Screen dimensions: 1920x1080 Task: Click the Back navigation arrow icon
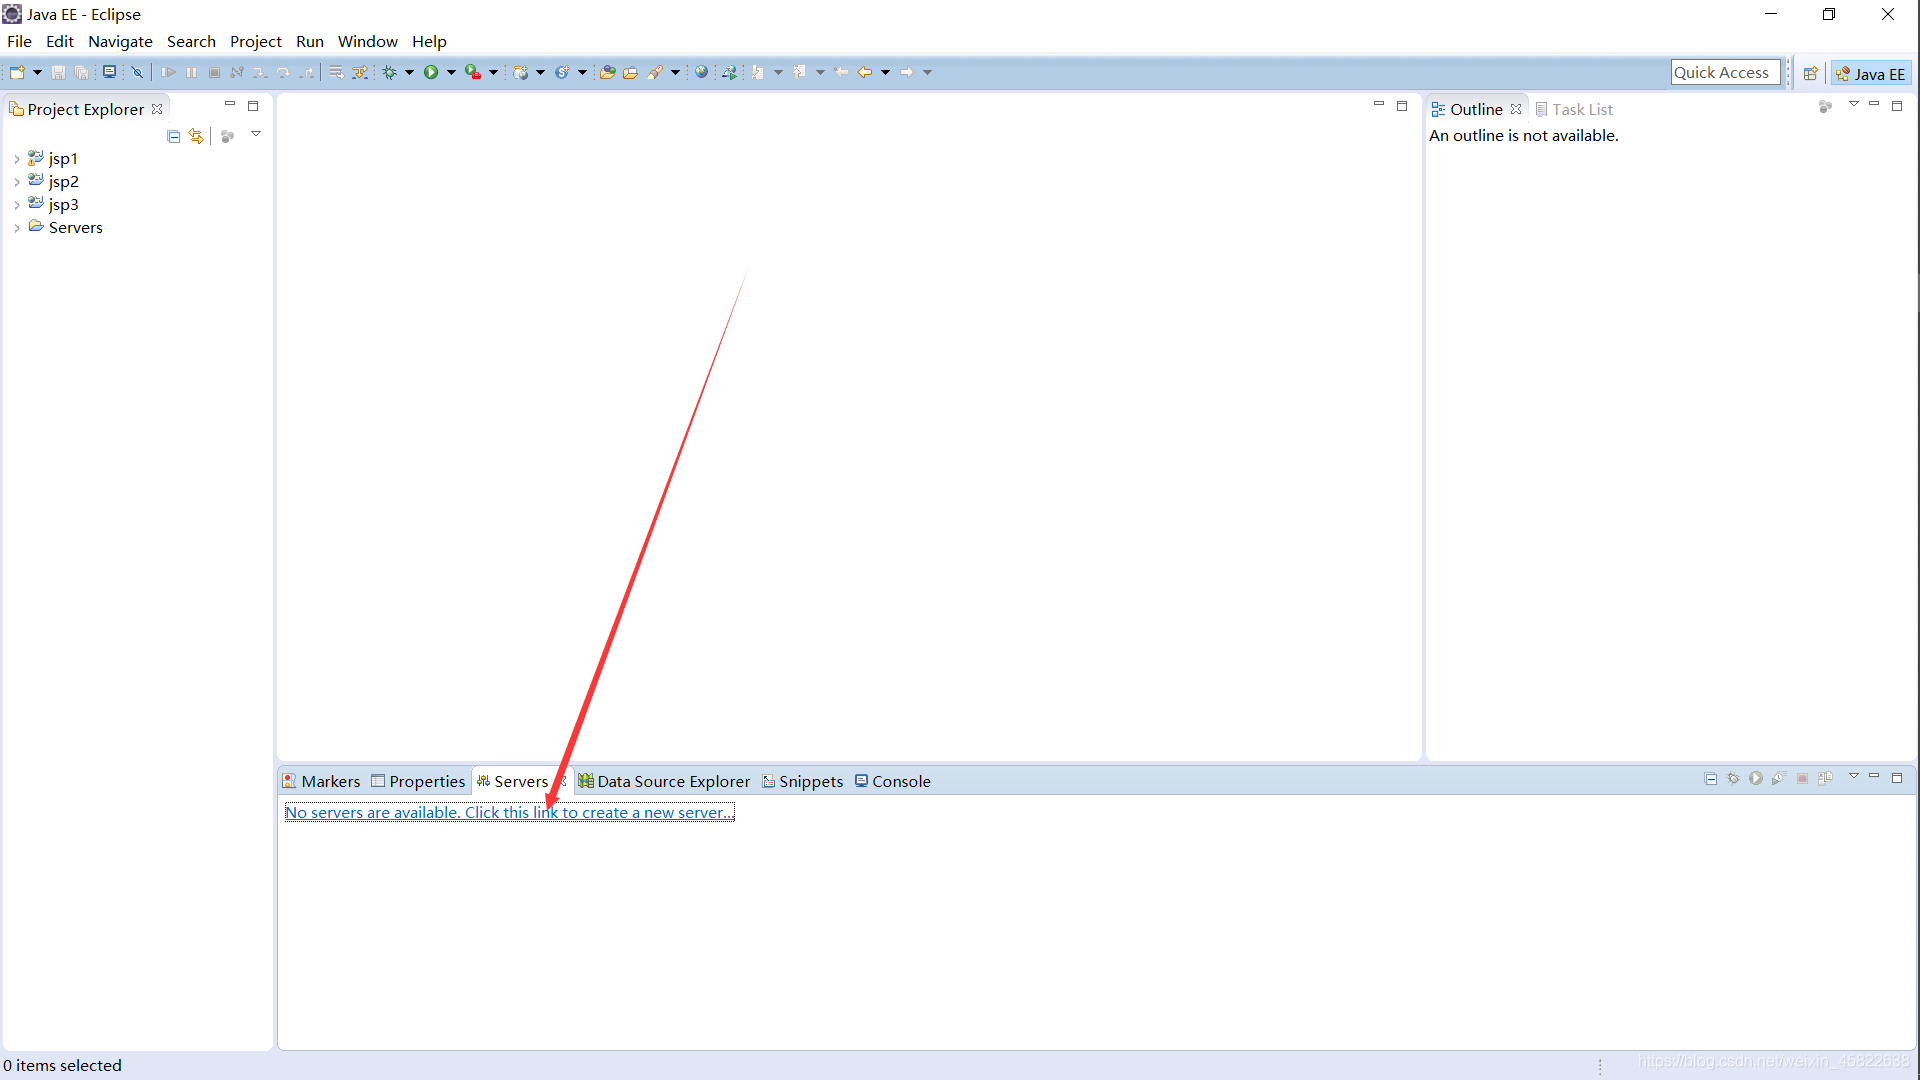pyautogui.click(x=864, y=72)
